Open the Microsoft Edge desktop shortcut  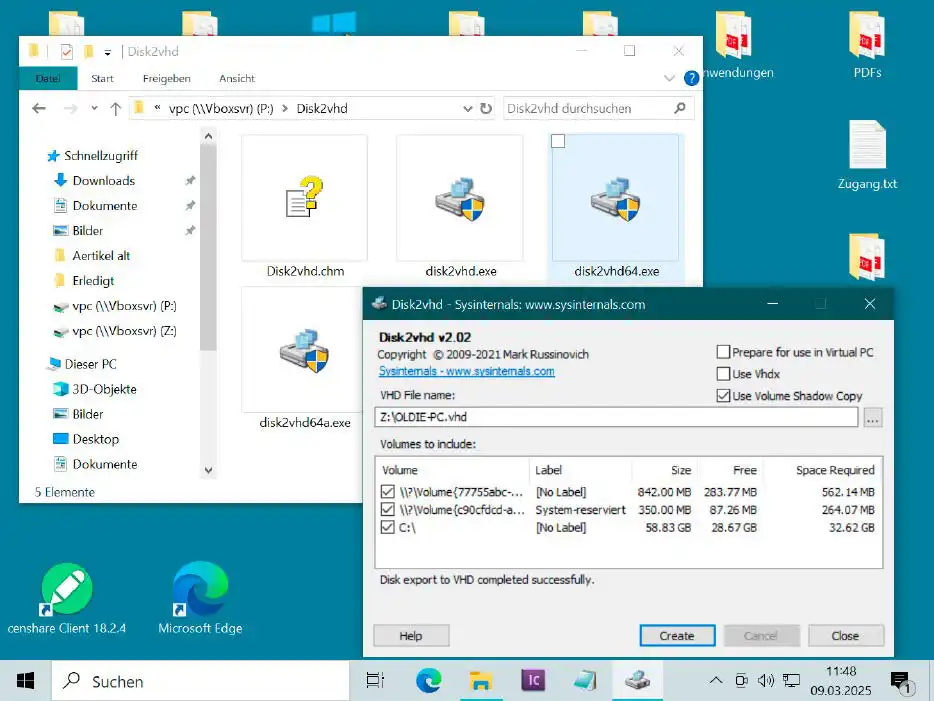point(200,599)
